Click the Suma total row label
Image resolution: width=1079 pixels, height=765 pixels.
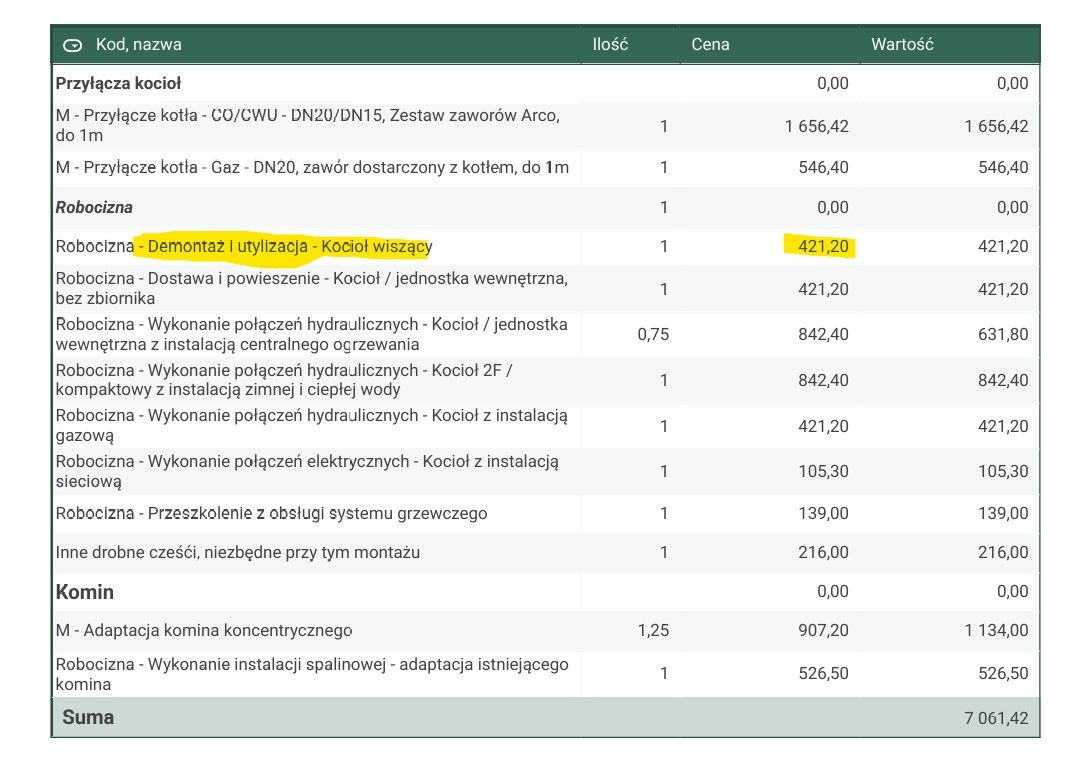click(x=88, y=718)
